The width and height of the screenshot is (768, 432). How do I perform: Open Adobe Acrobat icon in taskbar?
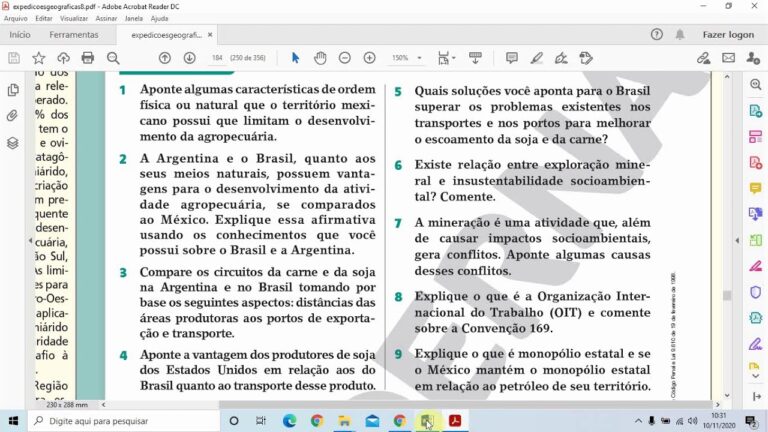455,421
